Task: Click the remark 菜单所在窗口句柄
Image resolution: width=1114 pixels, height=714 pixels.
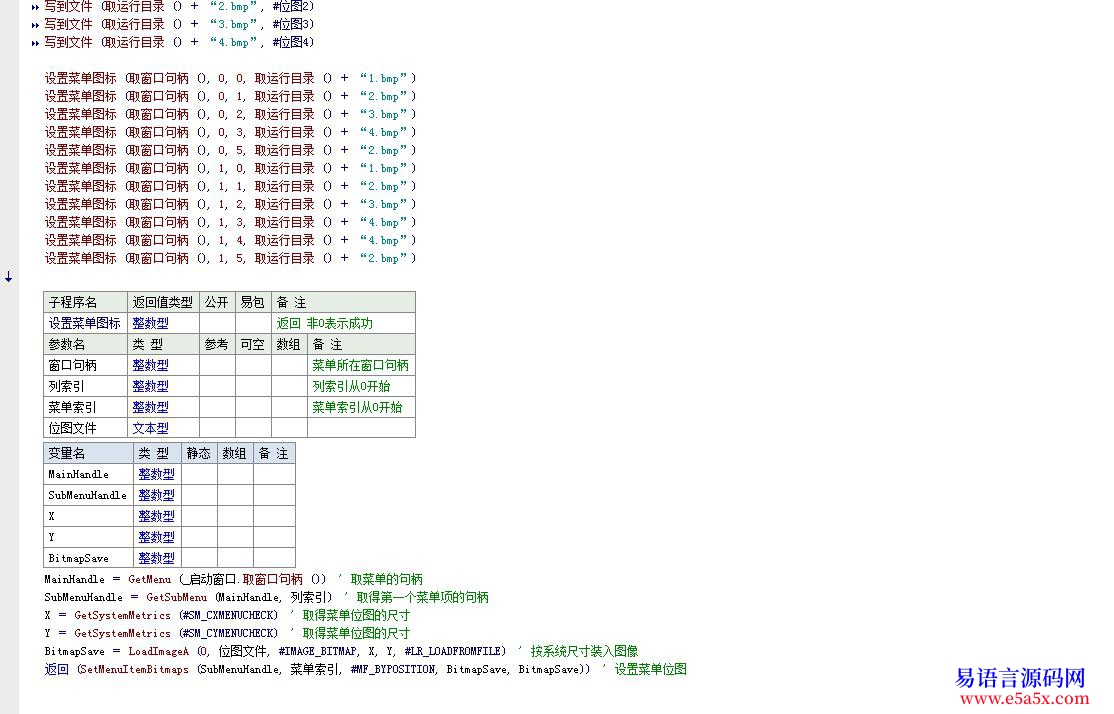Action: point(360,365)
